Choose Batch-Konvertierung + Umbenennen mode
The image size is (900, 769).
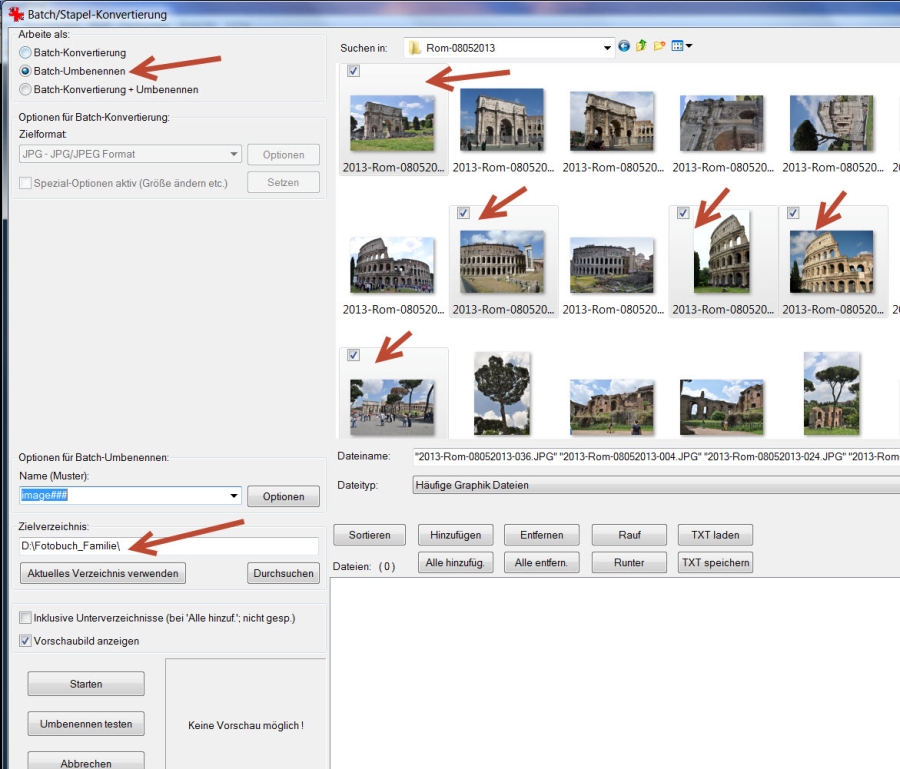pos(26,89)
